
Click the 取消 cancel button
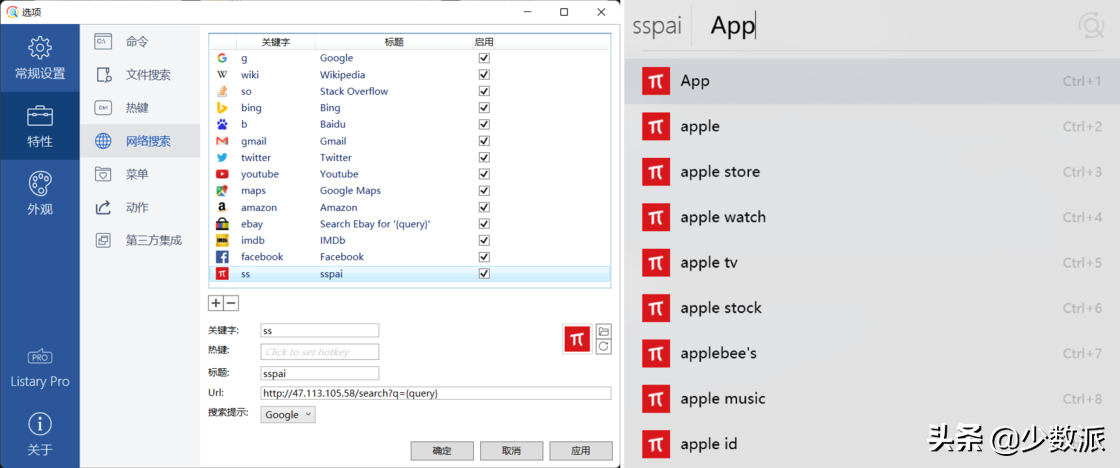pos(511,451)
